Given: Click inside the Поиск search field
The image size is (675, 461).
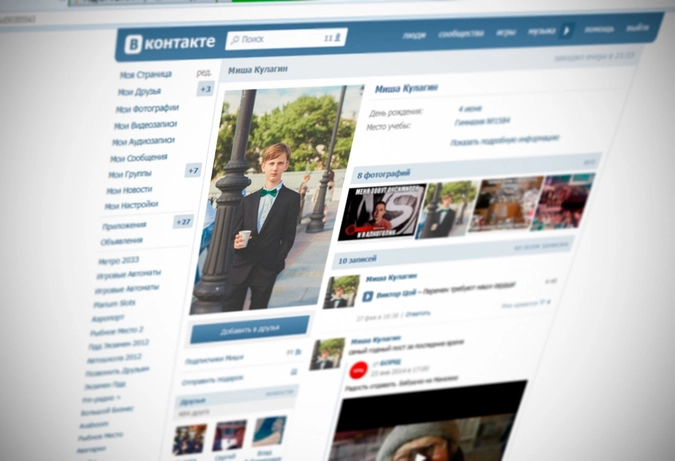Looking at the screenshot, I should [x=286, y=39].
